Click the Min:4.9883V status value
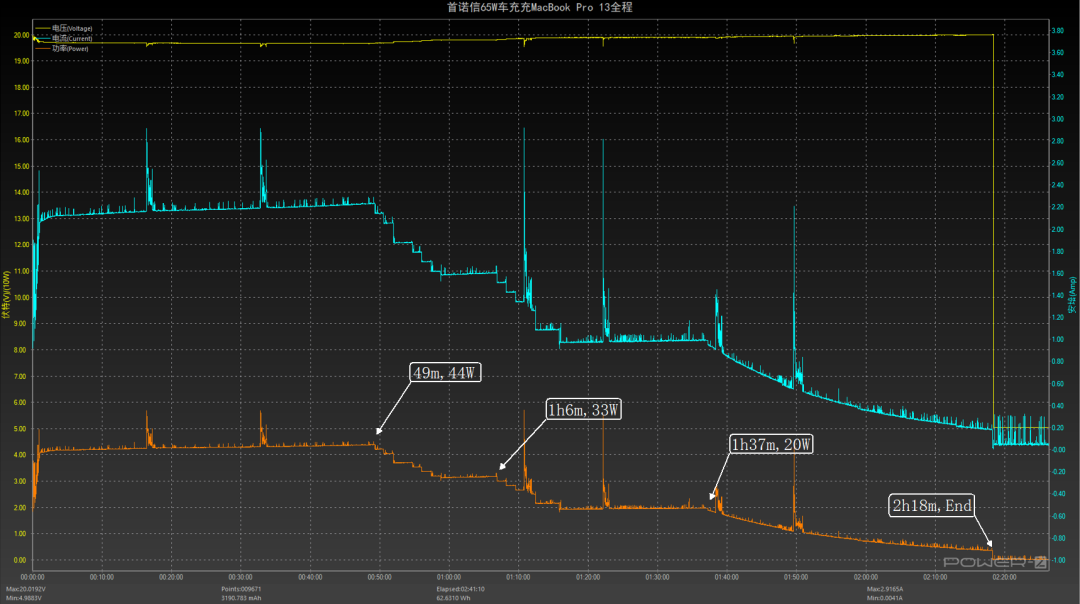 [x=23, y=598]
